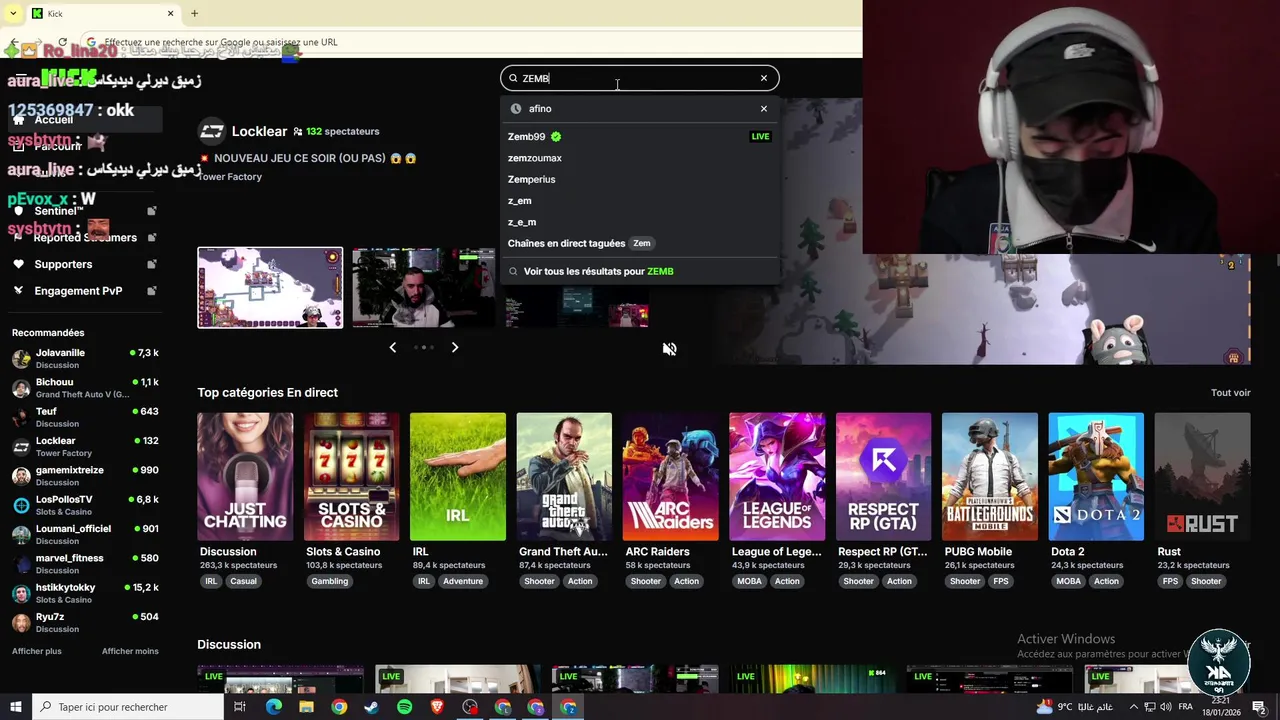Open the Rust category card
The width and height of the screenshot is (1280, 720).
click(1202, 477)
